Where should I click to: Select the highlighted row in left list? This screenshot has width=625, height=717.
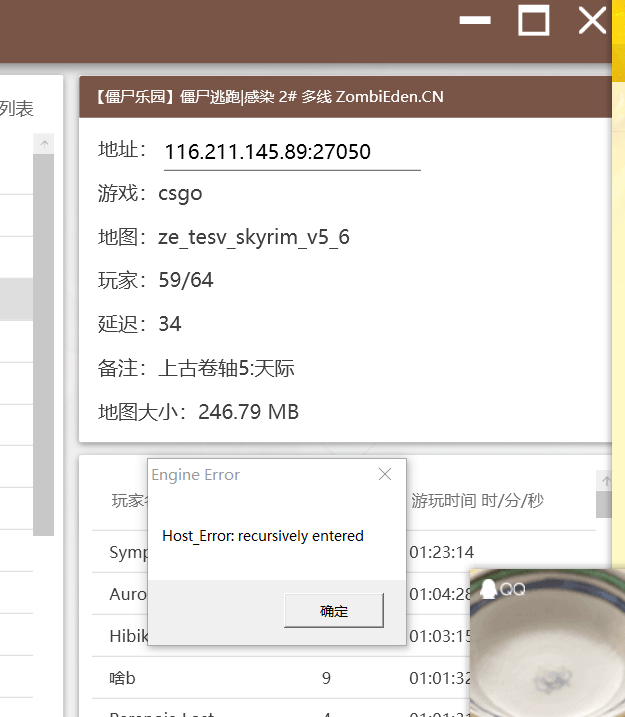[16, 299]
